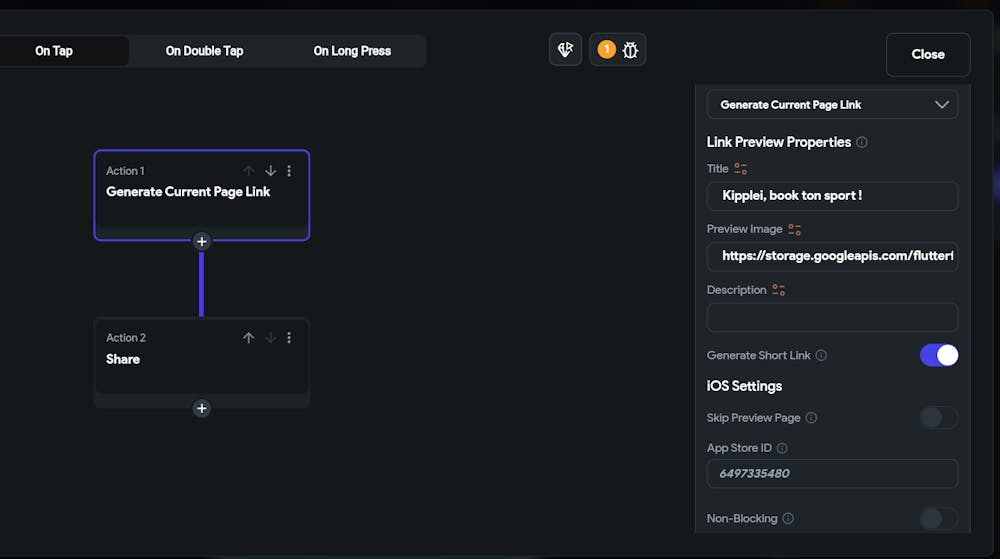Set Preview Image from variable icon

[795, 229]
